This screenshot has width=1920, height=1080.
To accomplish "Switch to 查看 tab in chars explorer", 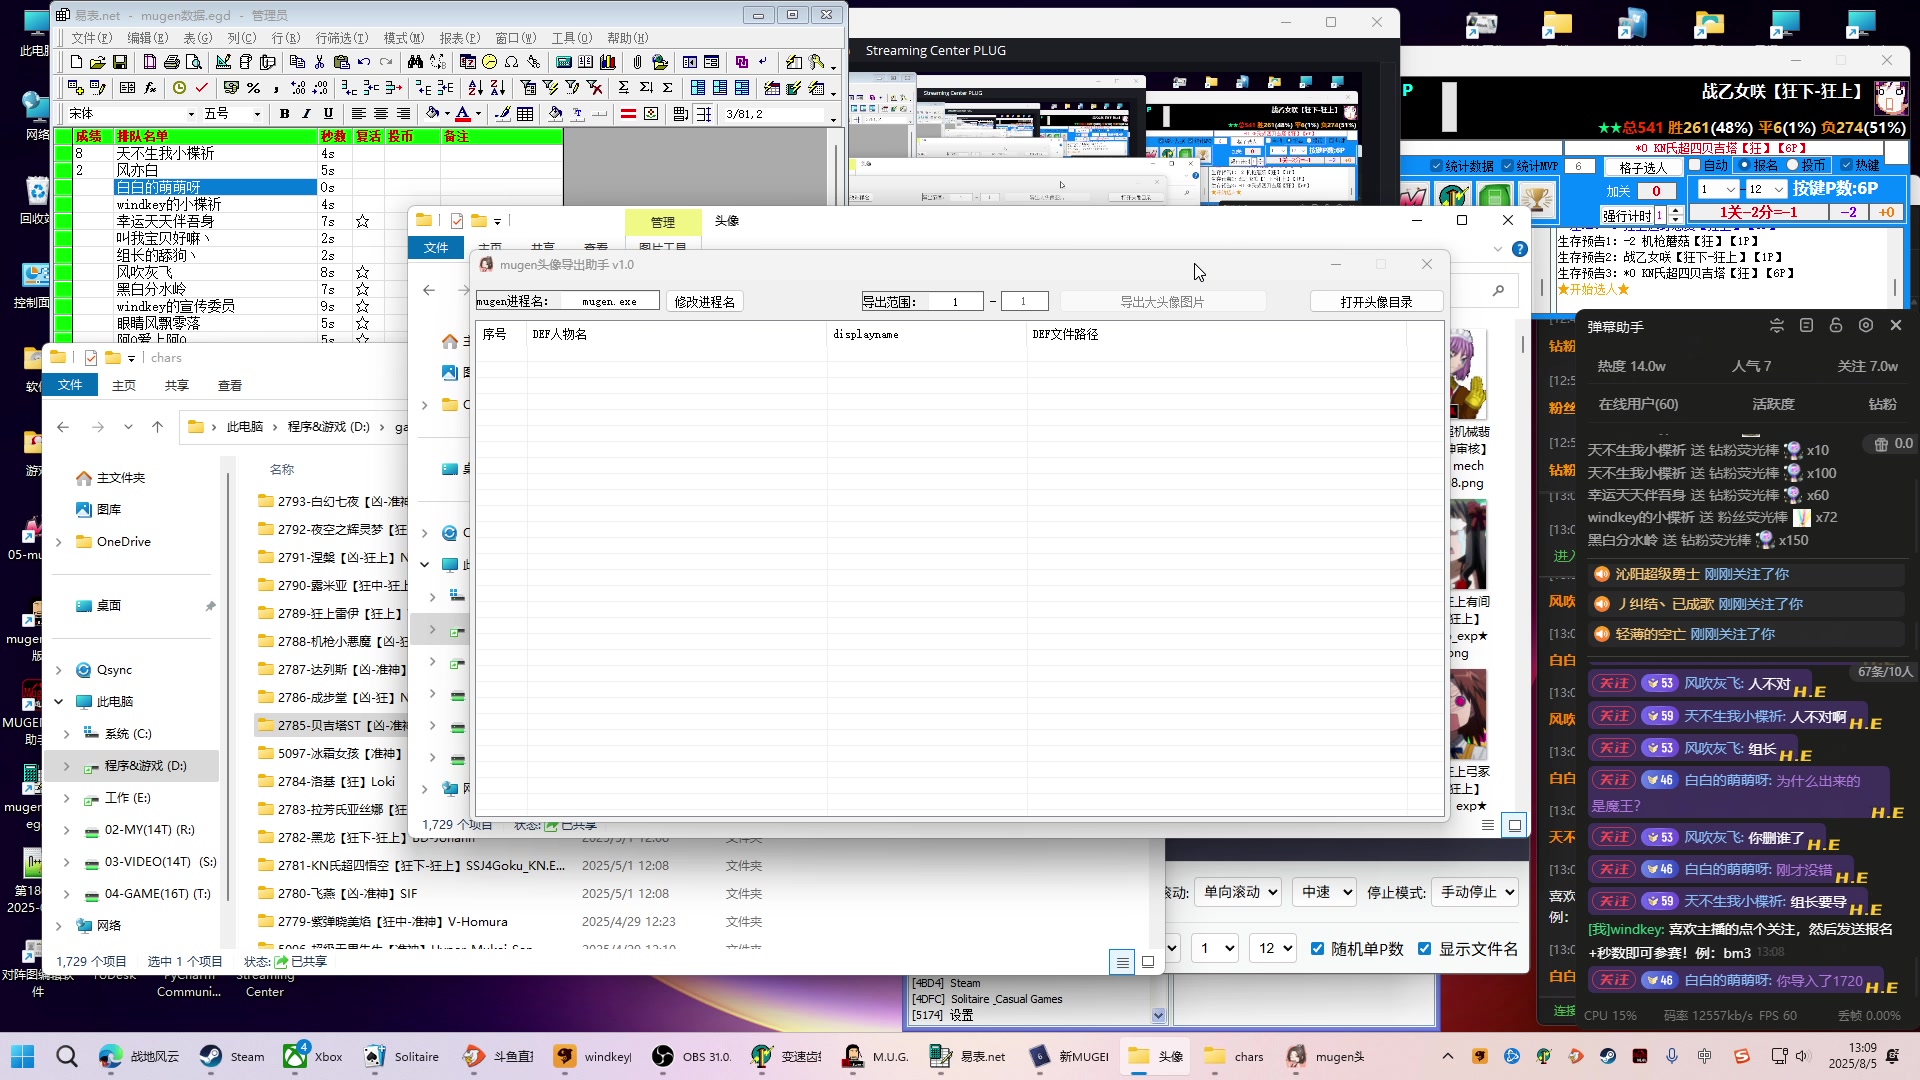I will click(x=230, y=386).
